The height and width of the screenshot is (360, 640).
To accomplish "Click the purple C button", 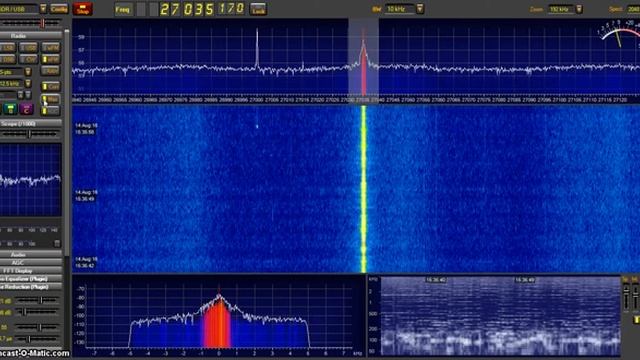I will tap(26, 109).
